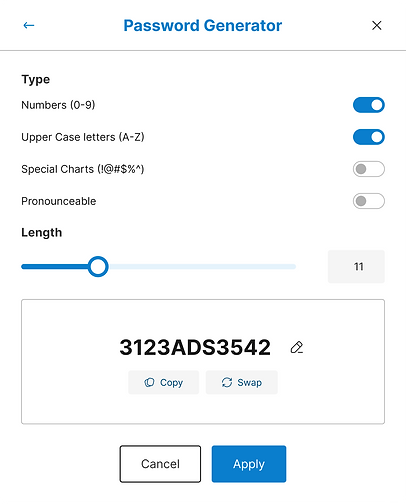Click the filled blue slider track
Image resolution: width=406 pixels, height=504 pixels.
point(55,267)
